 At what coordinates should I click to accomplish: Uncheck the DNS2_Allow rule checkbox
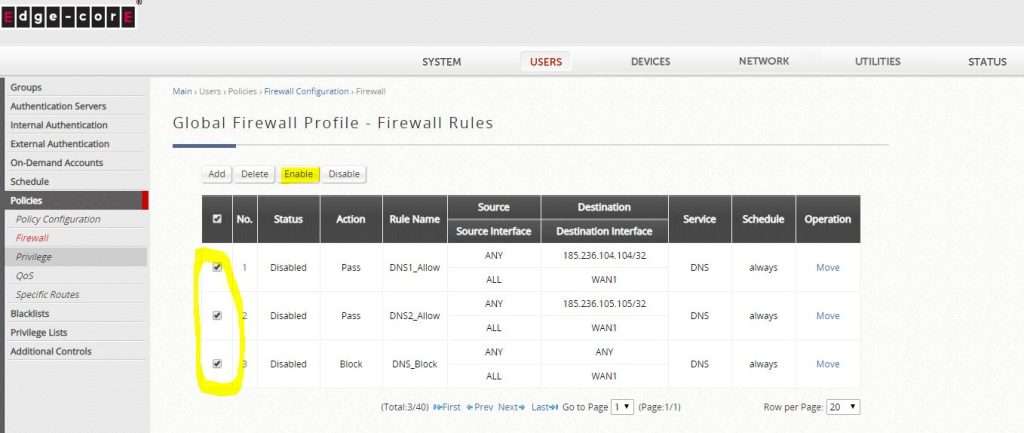tap(217, 315)
